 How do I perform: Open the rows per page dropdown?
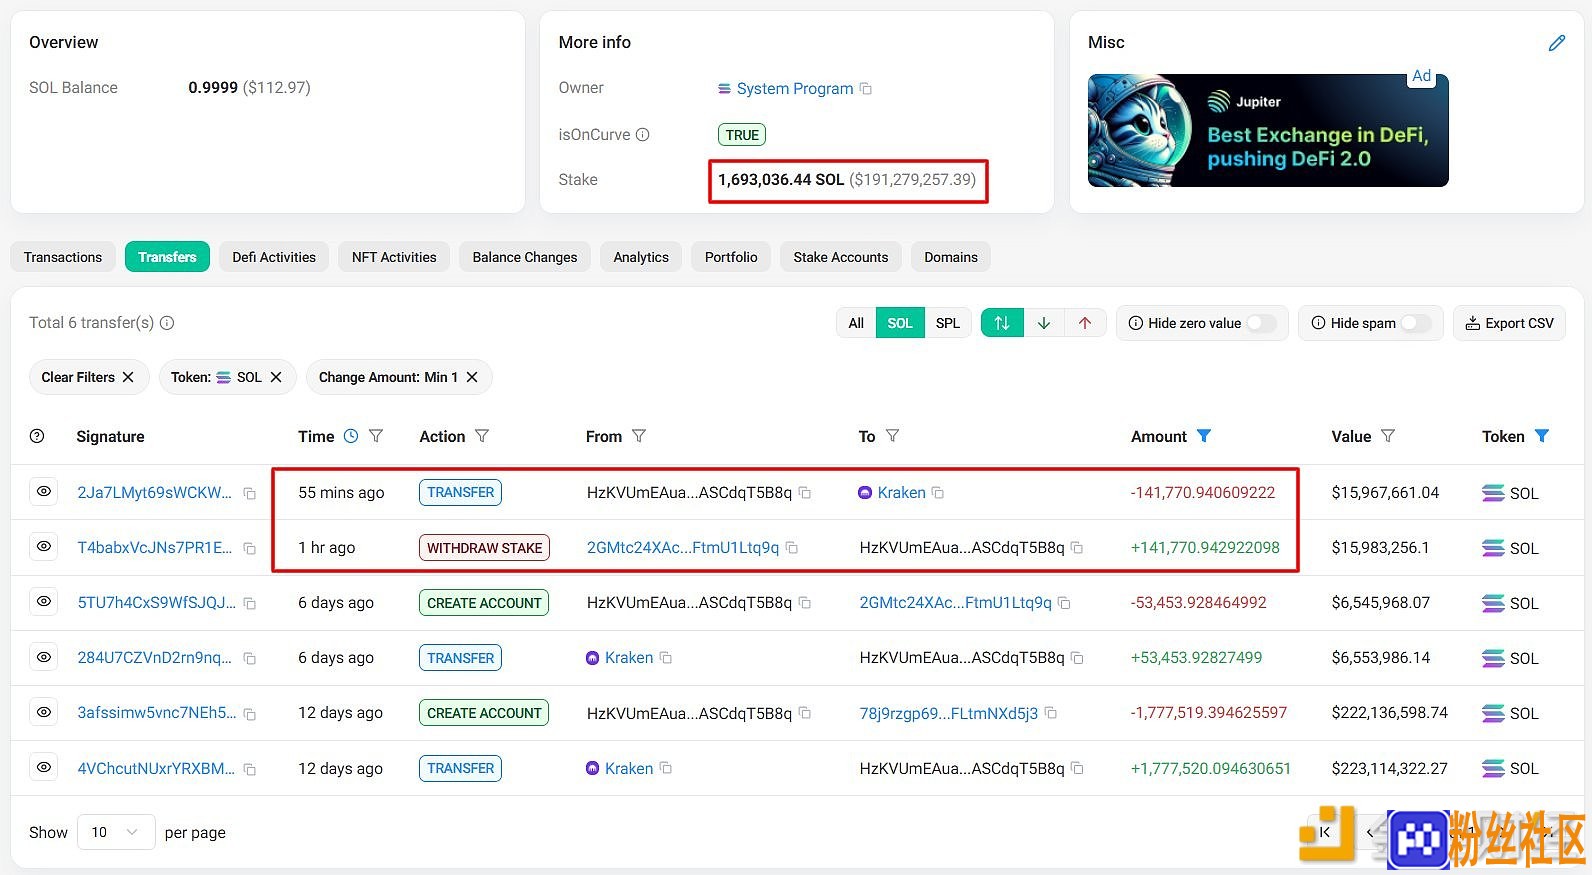pos(116,832)
